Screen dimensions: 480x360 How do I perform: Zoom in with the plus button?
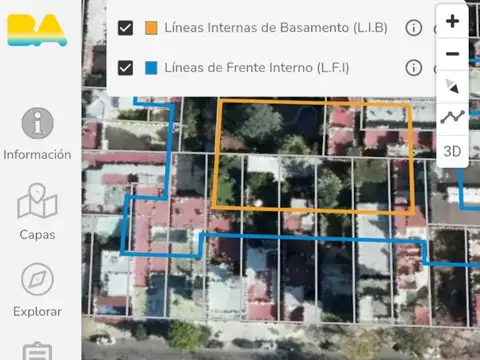(452, 21)
